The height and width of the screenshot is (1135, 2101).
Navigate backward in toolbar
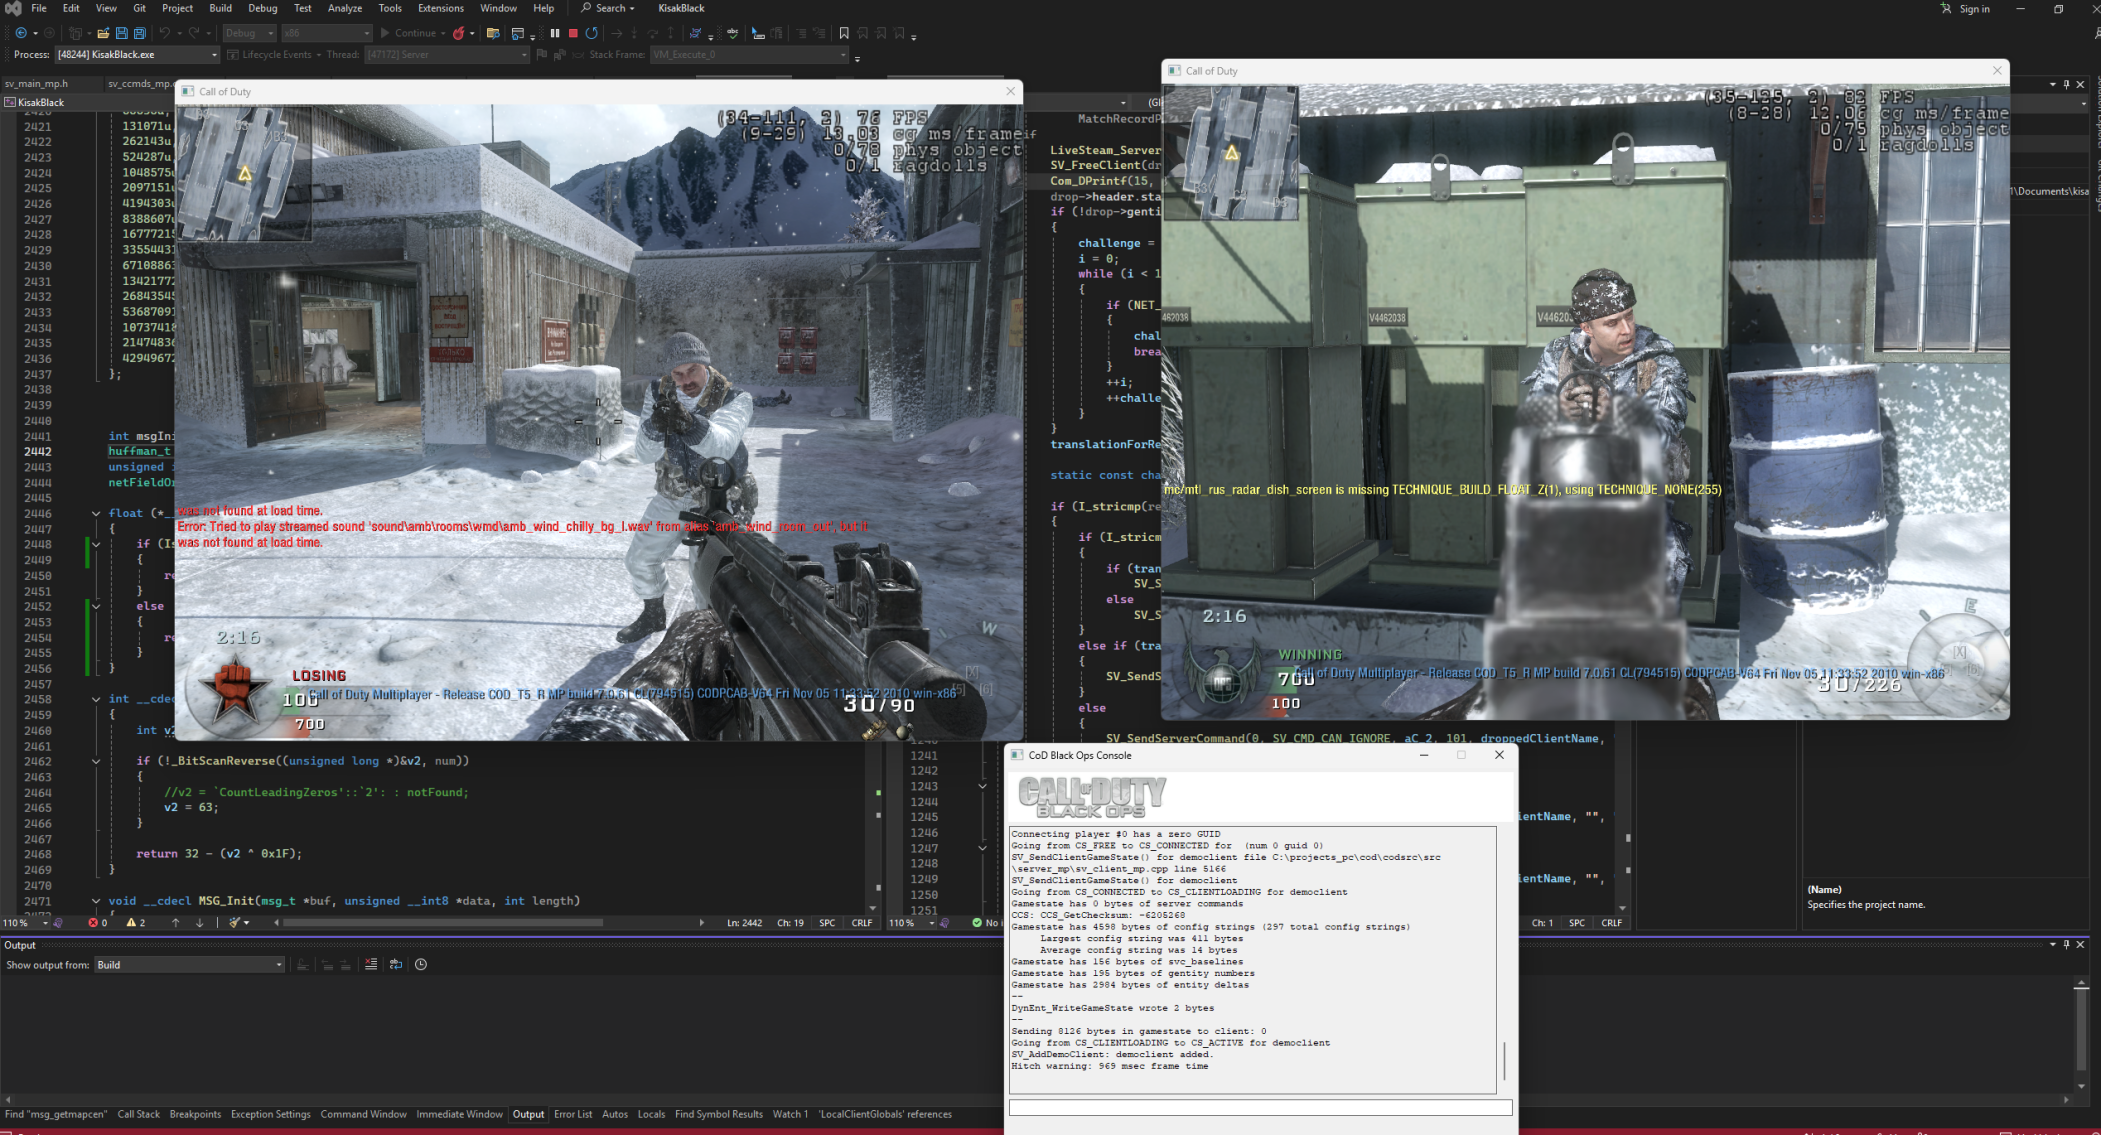[21, 33]
